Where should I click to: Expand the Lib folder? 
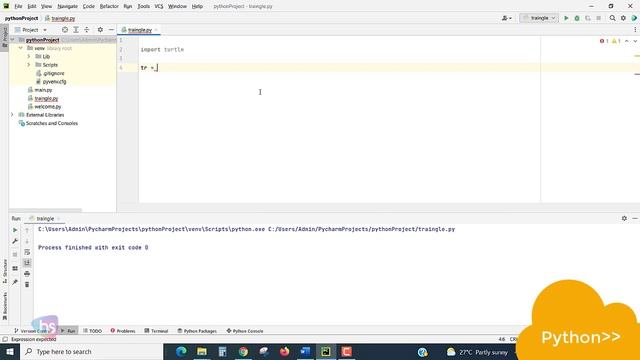(x=29, y=56)
